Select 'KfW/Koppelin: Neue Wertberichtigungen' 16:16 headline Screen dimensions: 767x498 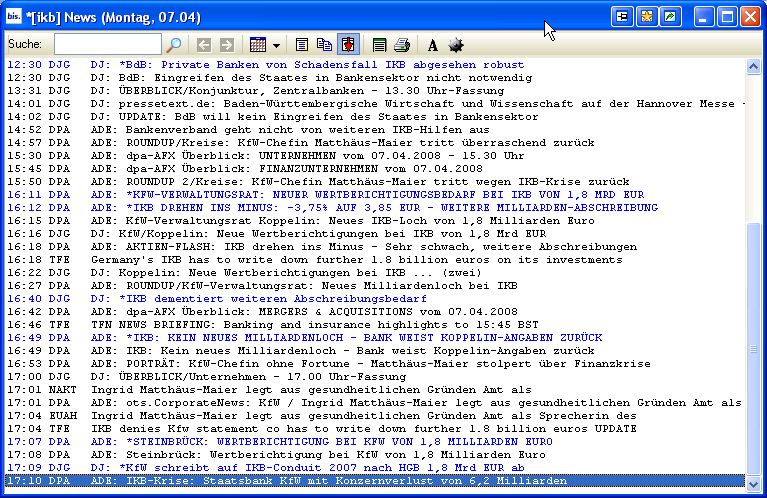[x=375, y=234]
